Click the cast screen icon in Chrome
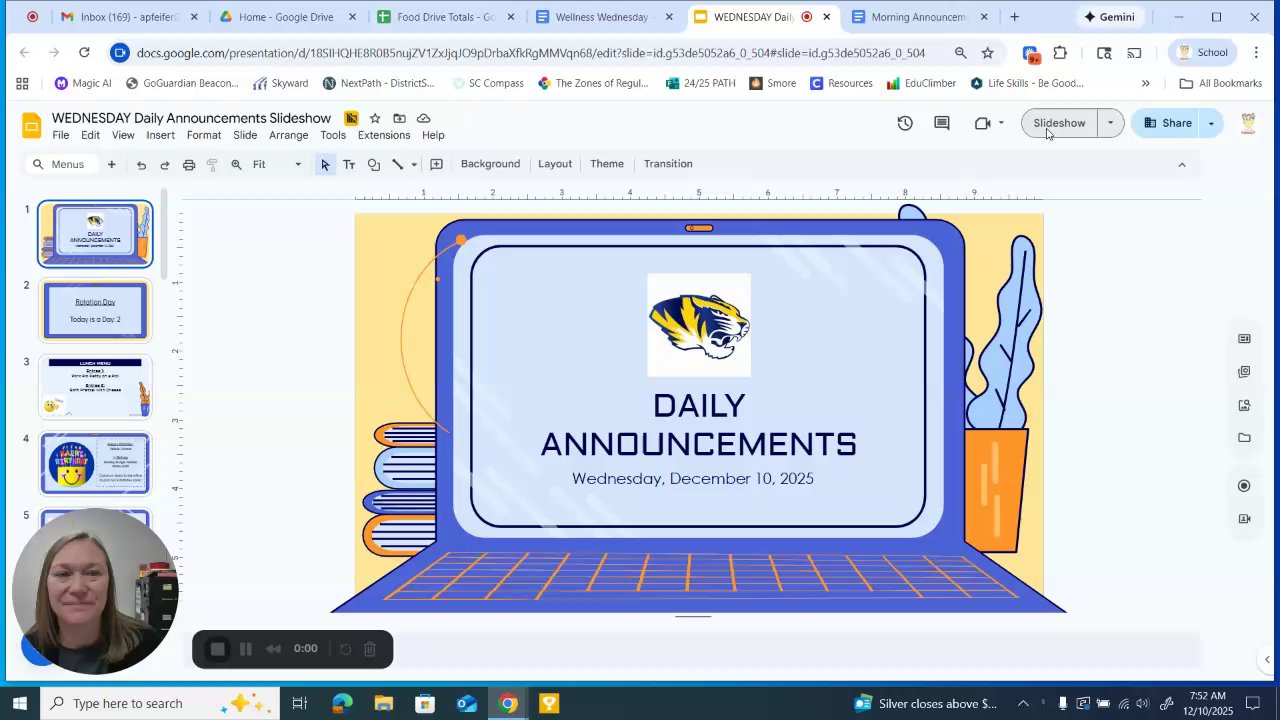This screenshot has height=720, width=1280. coord(1134,53)
